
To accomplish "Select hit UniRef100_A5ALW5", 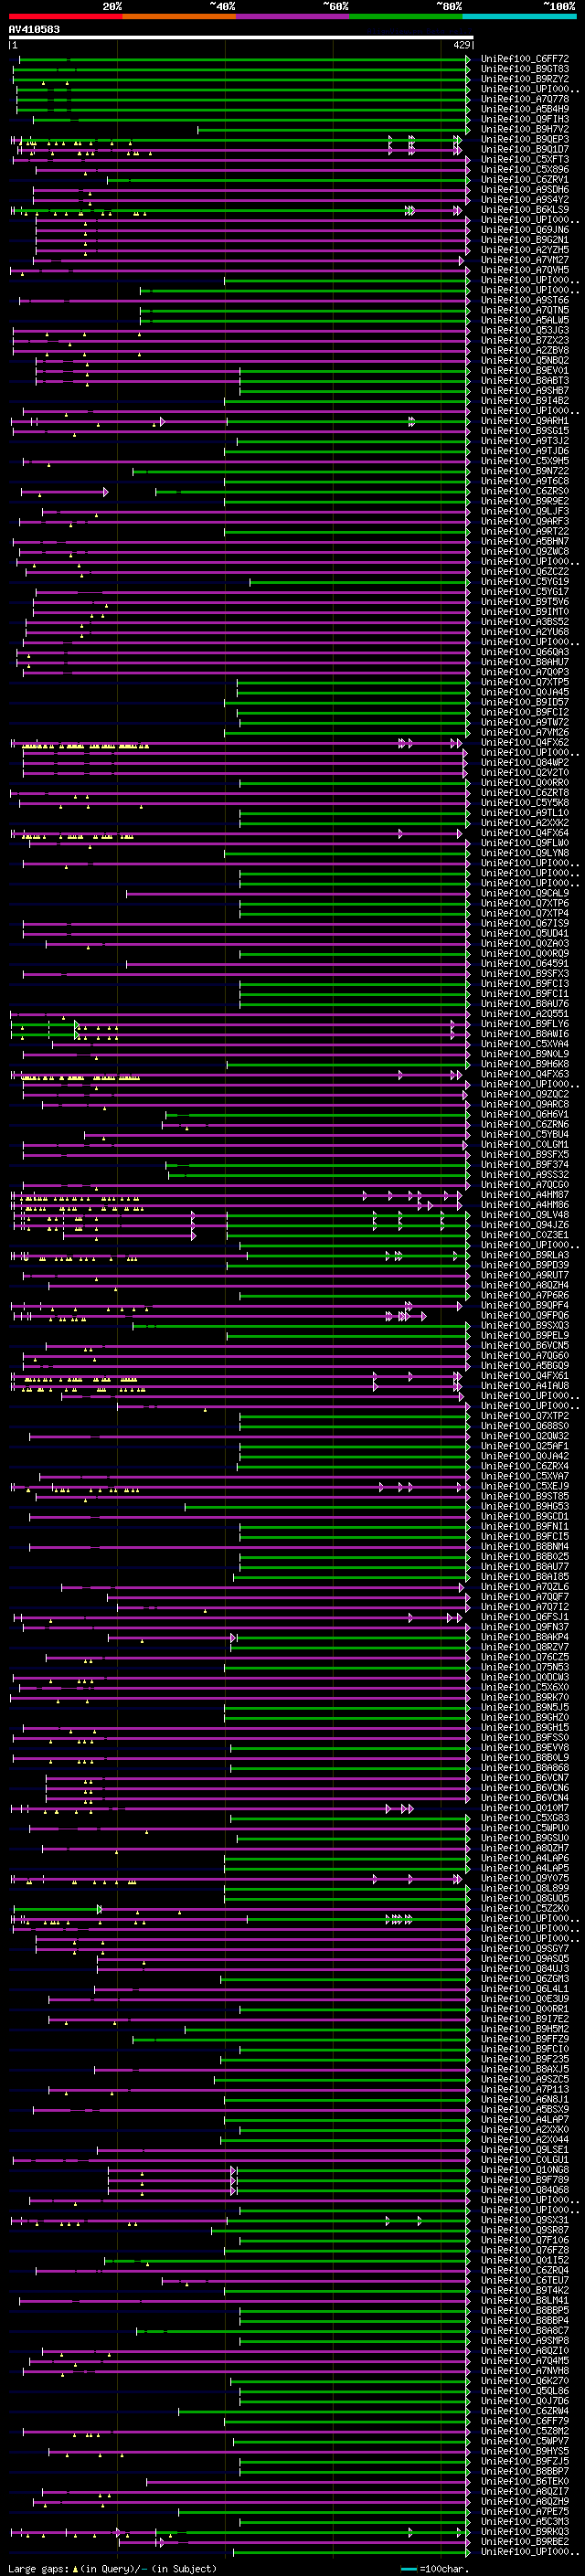I will click(x=524, y=320).
